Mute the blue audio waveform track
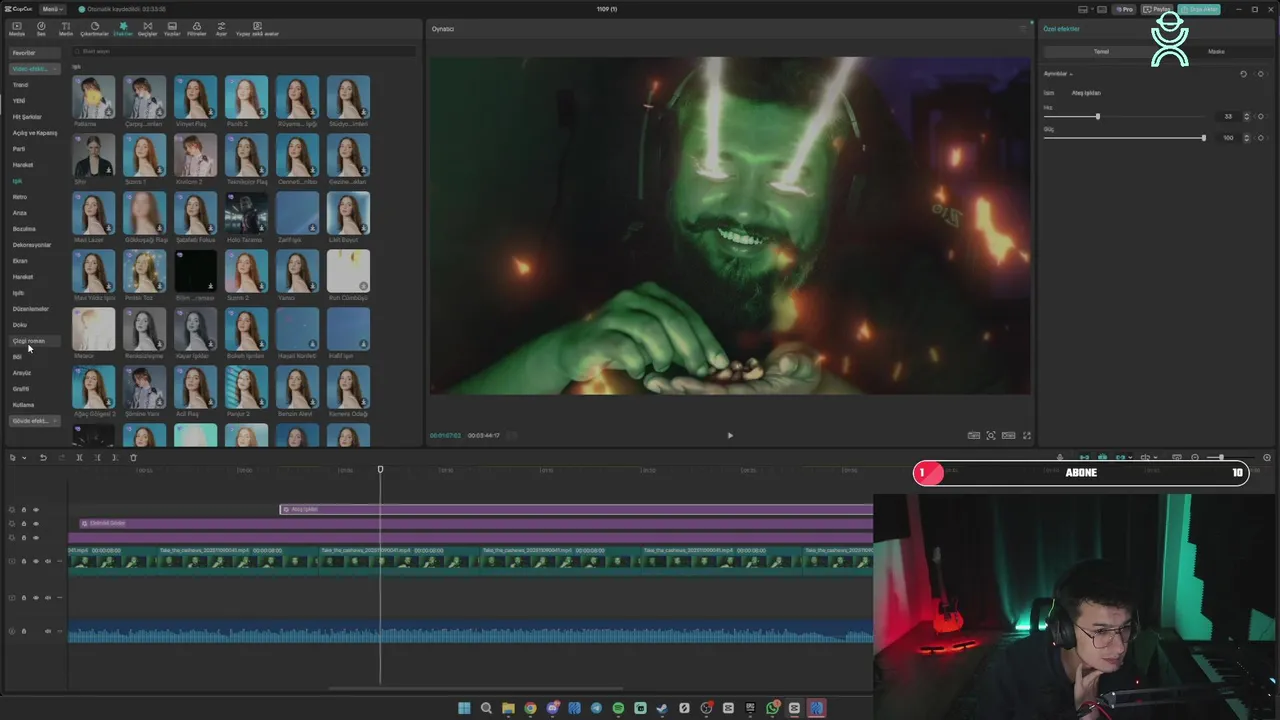Image resolution: width=1280 pixels, height=720 pixels. click(x=48, y=631)
